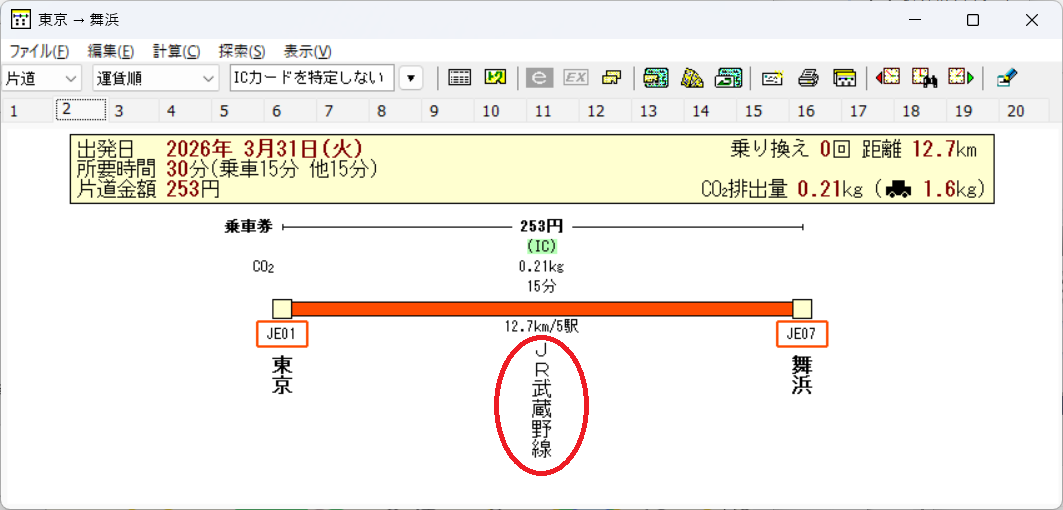Viewport: 1063px width, 510px height.
Task: Click the departure date 2026年 3月31日(火)
Action: [x=264, y=148]
